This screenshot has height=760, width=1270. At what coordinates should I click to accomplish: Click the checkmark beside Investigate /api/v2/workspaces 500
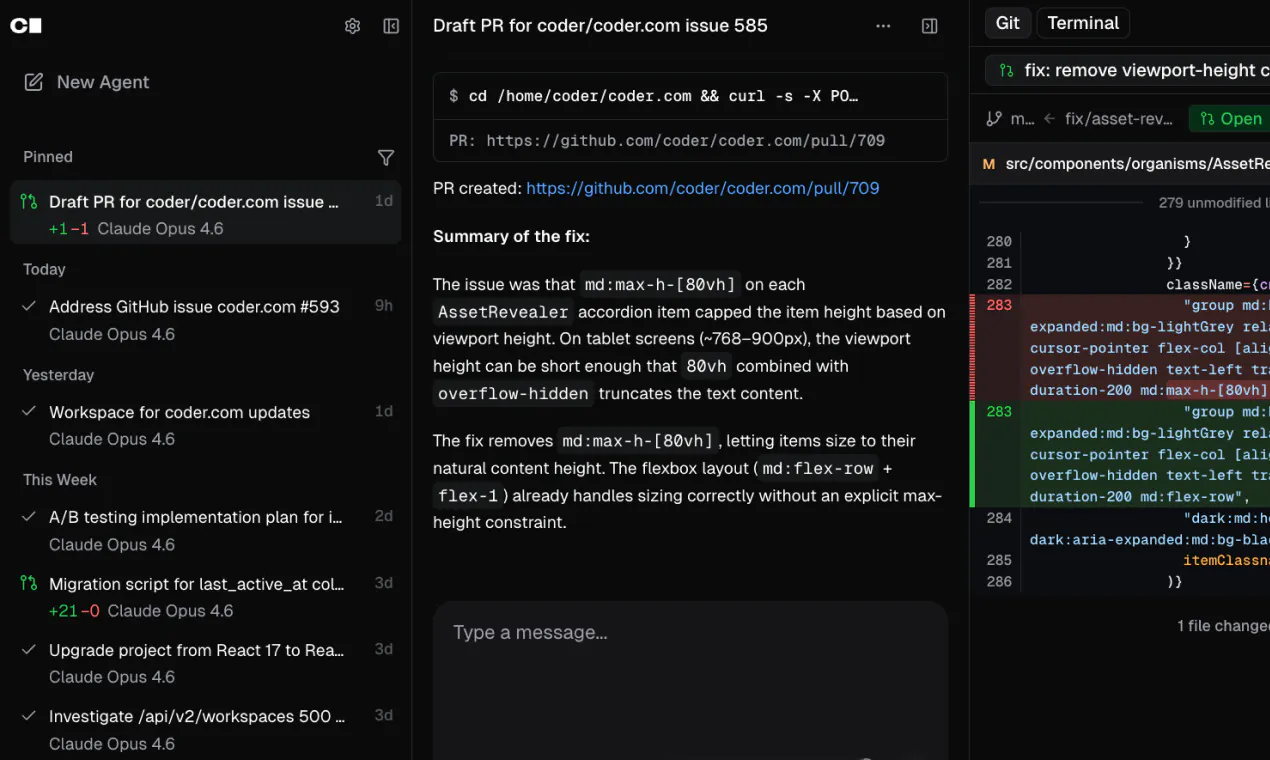[x=29, y=715]
